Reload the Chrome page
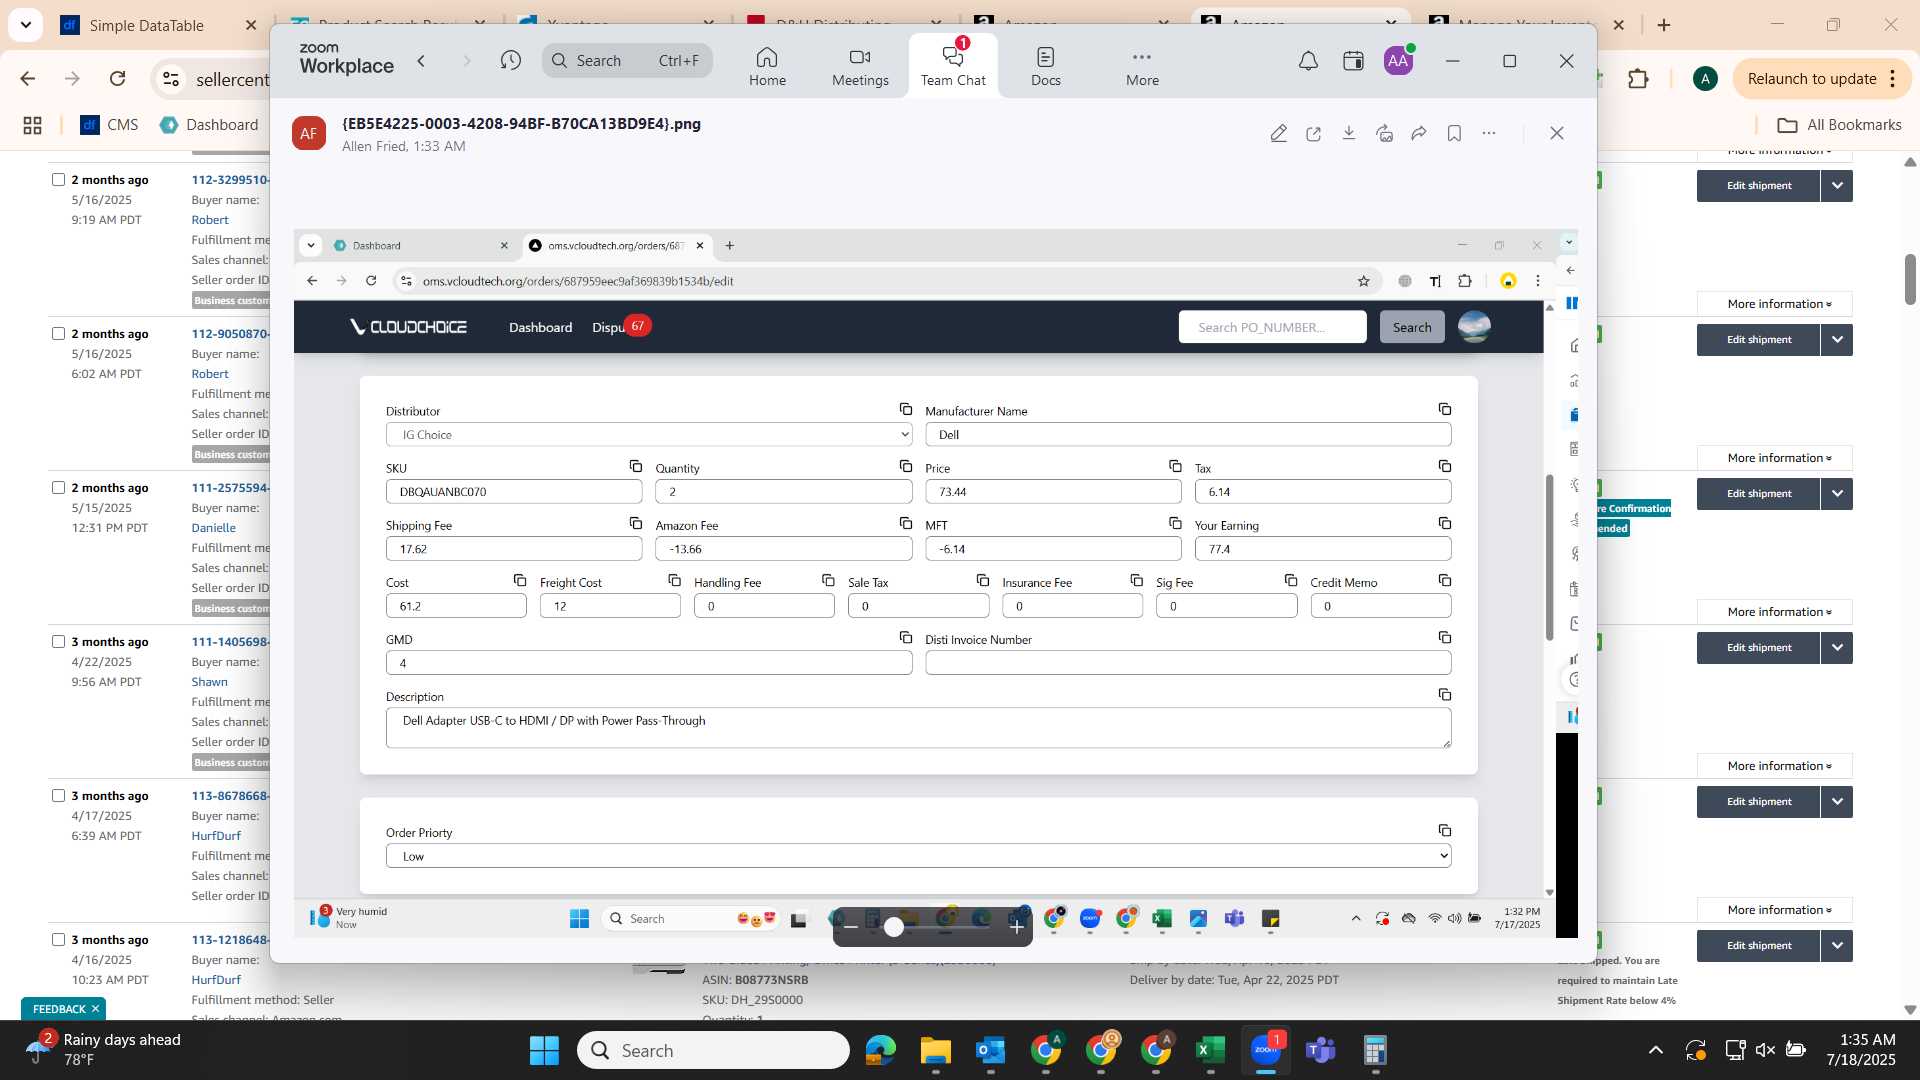Viewport: 1920px width, 1080px height. pos(118,79)
